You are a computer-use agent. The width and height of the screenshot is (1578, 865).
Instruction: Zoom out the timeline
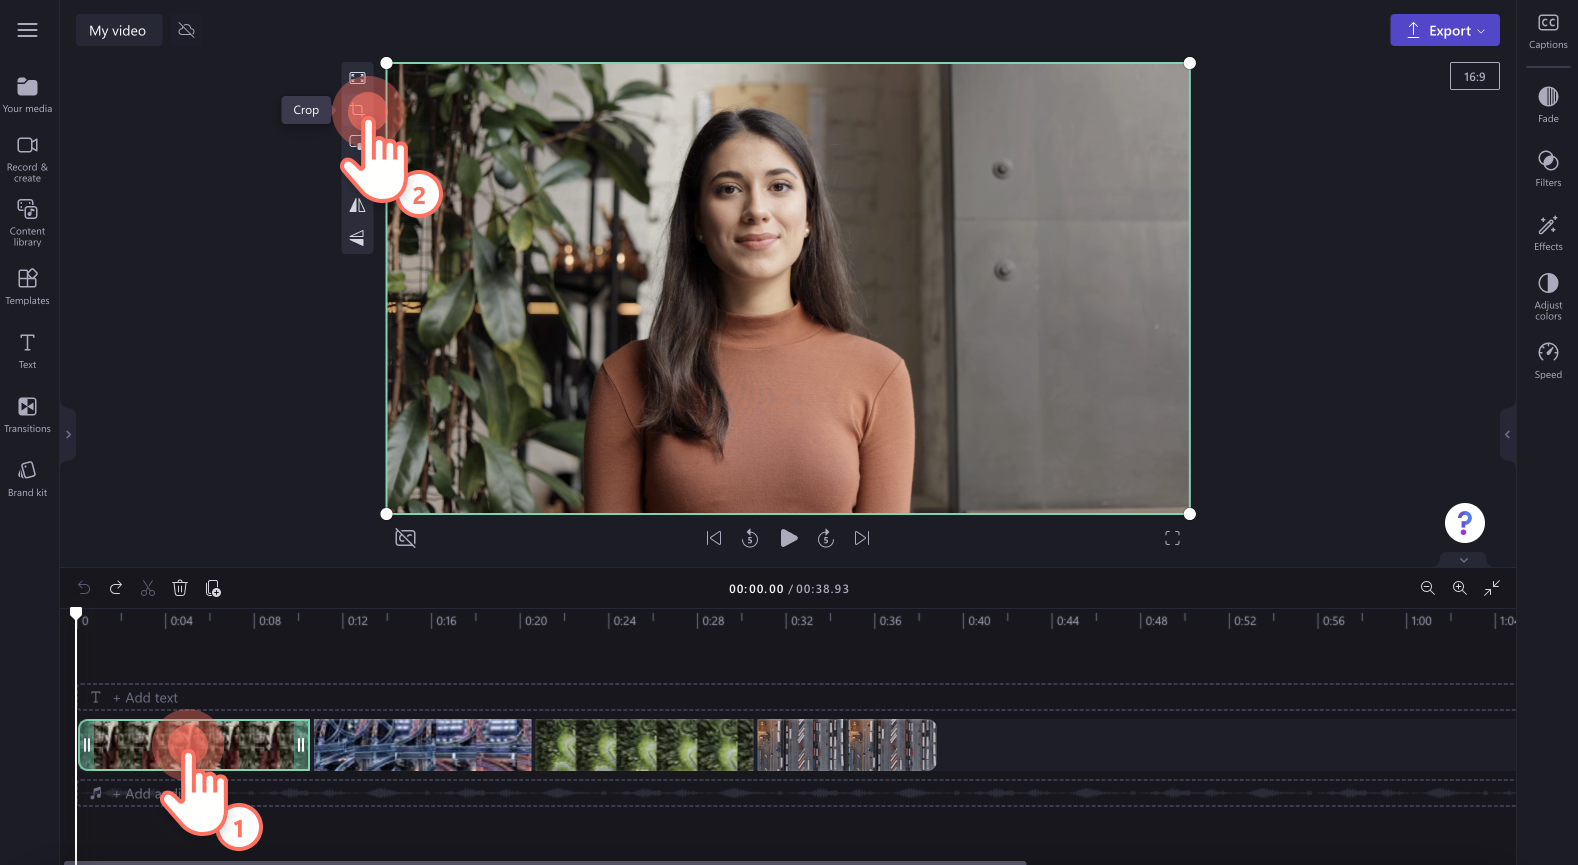tap(1427, 588)
